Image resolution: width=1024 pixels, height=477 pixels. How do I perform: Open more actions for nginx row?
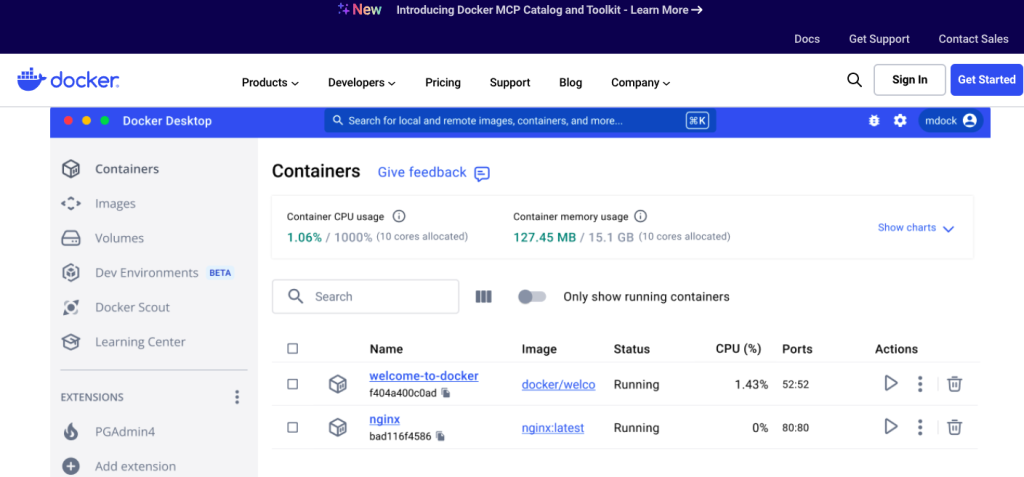pyautogui.click(x=920, y=428)
